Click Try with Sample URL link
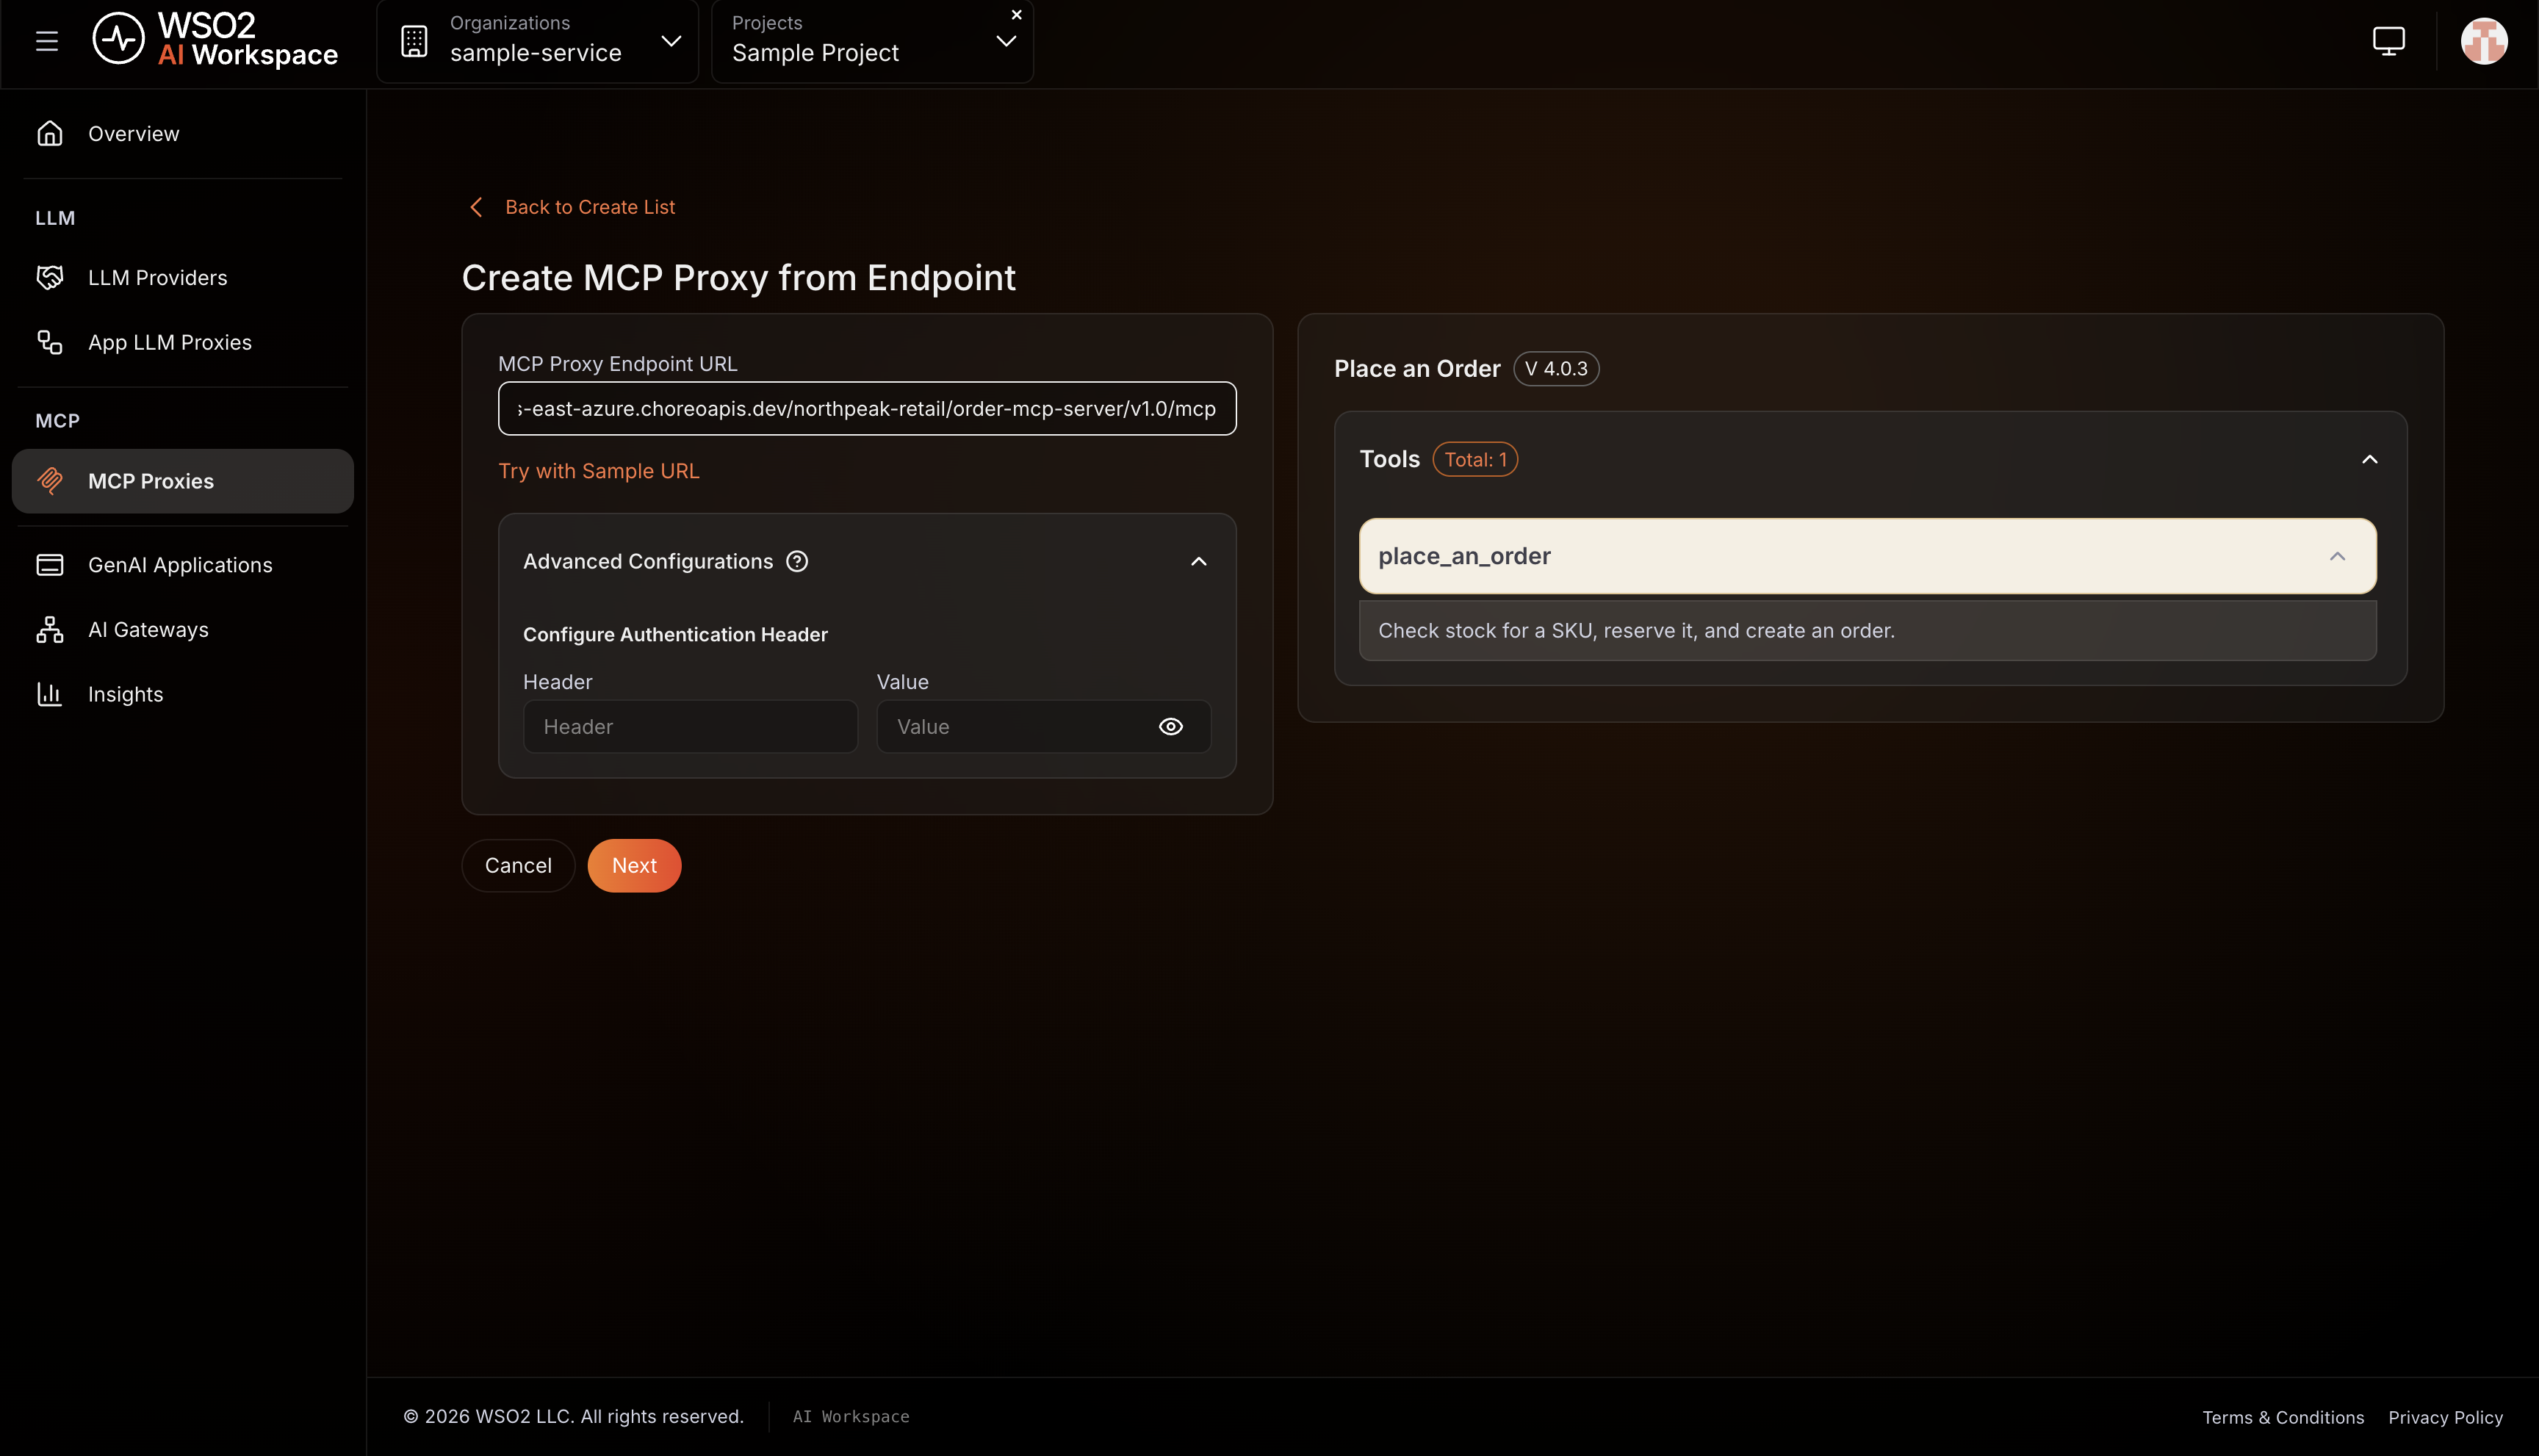Viewport: 2539px width, 1456px height. (x=599, y=471)
